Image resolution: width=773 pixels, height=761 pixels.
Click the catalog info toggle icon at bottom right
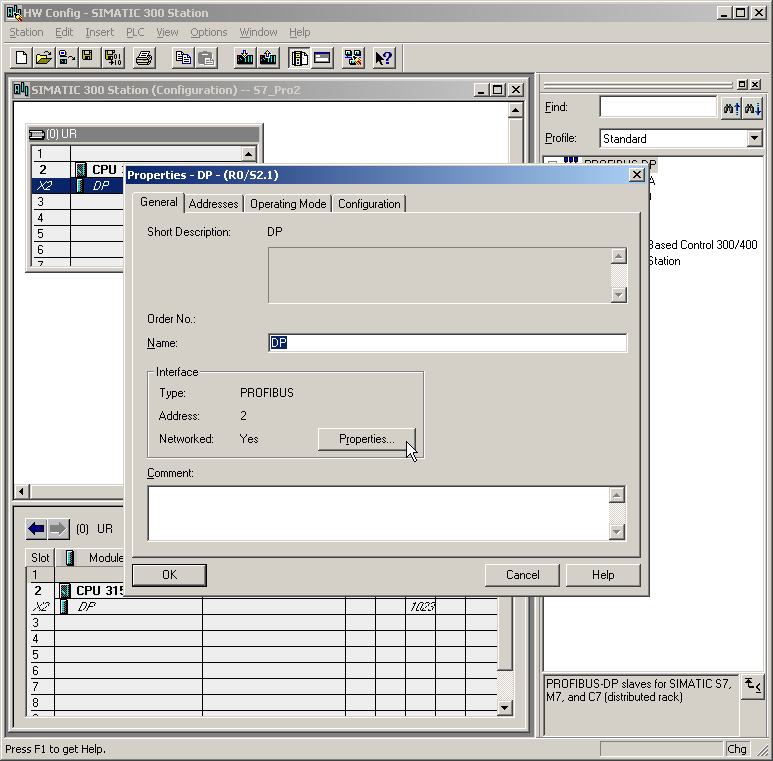753,687
